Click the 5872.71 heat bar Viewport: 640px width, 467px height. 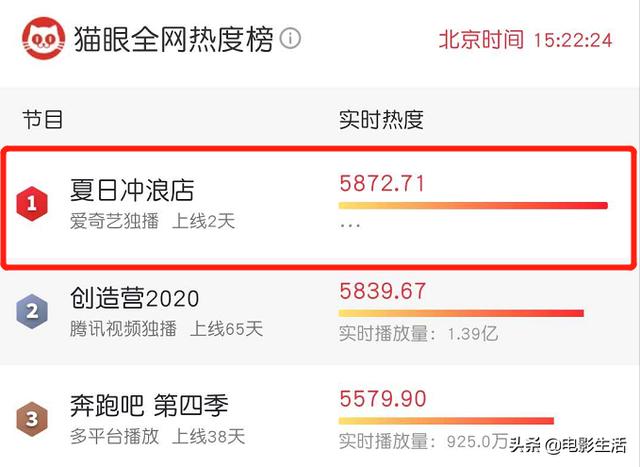tap(473, 206)
